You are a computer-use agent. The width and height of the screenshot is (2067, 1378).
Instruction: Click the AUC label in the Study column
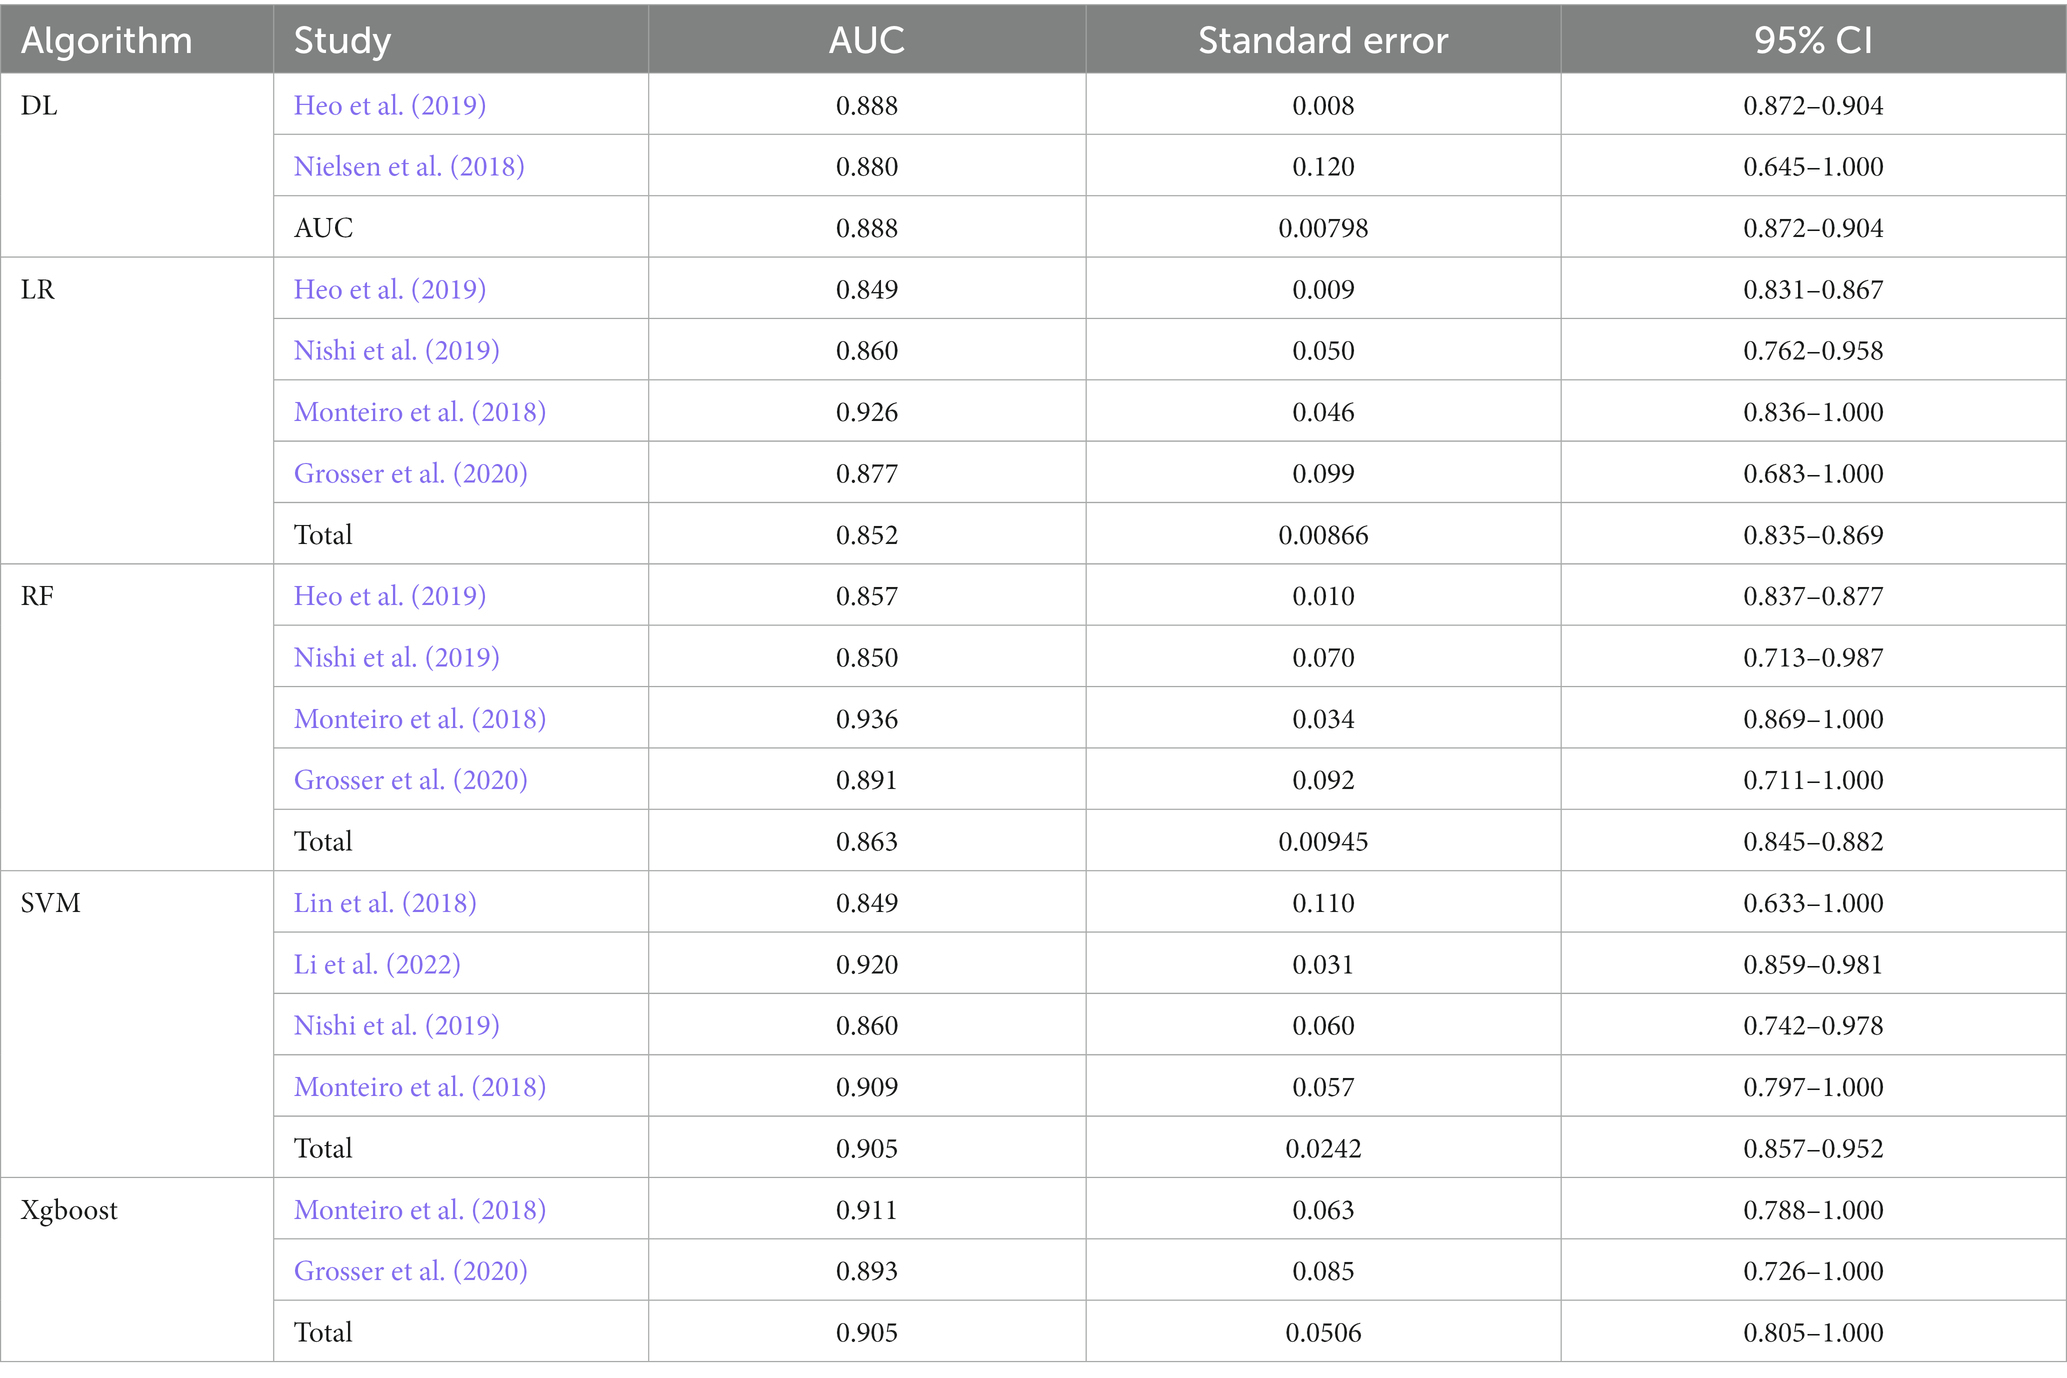pos(323,228)
